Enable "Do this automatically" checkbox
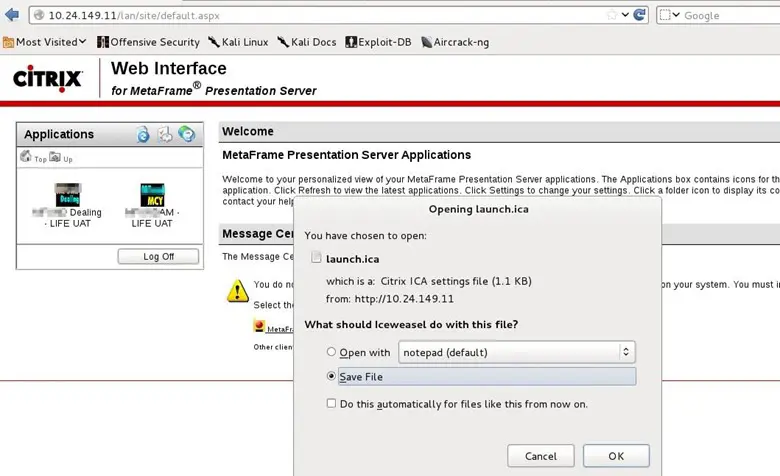 [x=332, y=404]
